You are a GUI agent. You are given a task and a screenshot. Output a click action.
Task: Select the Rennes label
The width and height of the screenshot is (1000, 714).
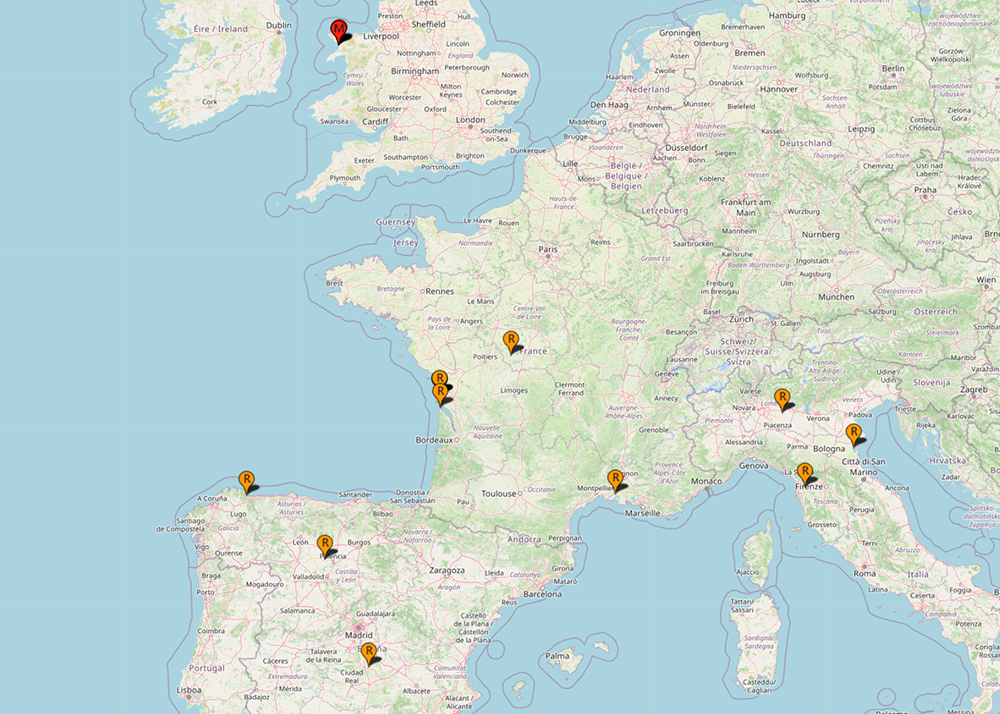439,291
